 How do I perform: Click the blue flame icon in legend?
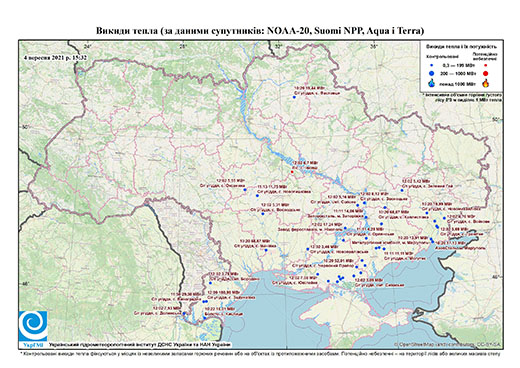coord(432,84)
